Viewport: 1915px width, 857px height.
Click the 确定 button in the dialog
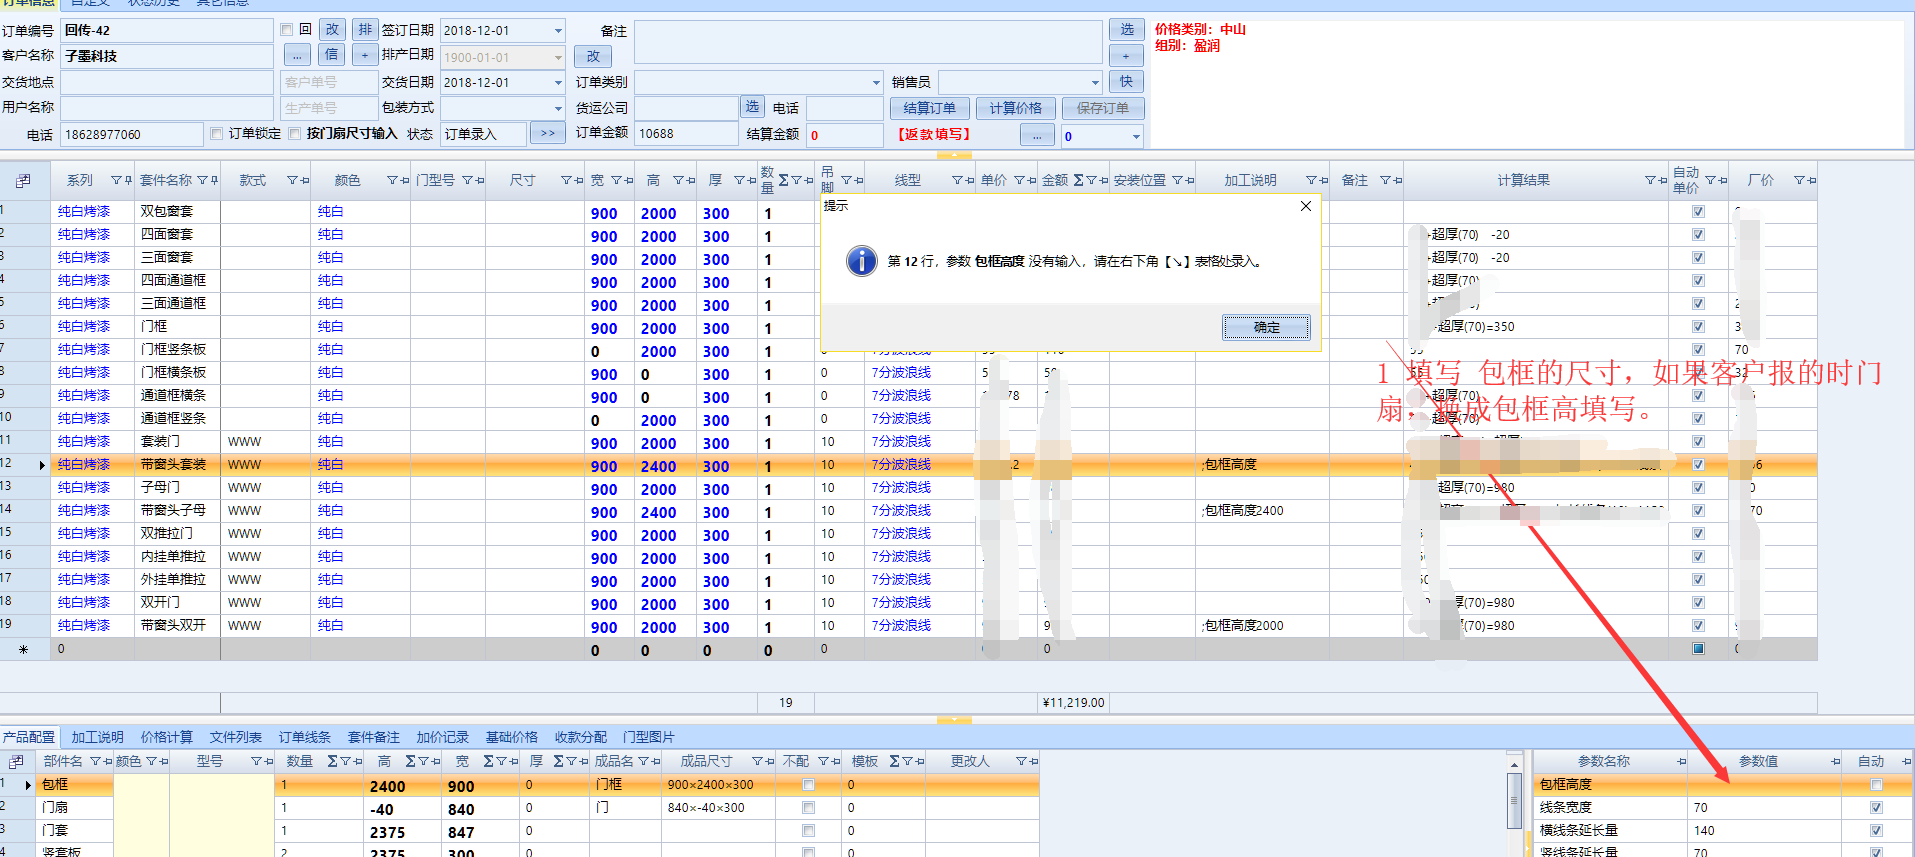click(x=1266, y=328)
